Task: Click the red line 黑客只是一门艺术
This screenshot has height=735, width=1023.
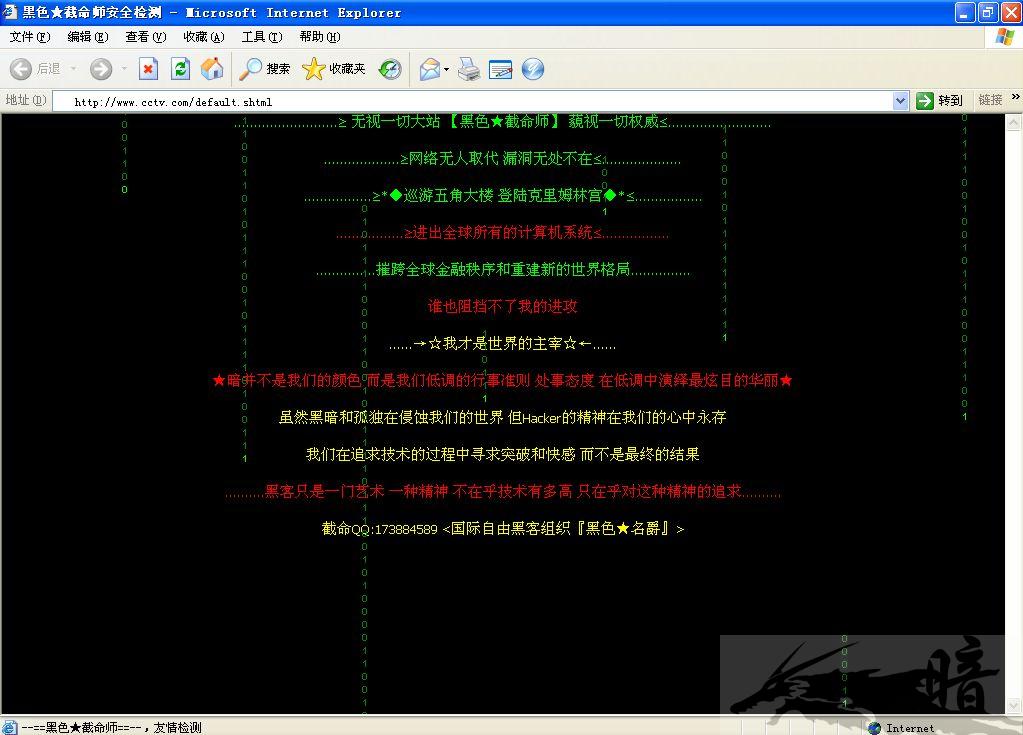Action: (x=502, y=491)
